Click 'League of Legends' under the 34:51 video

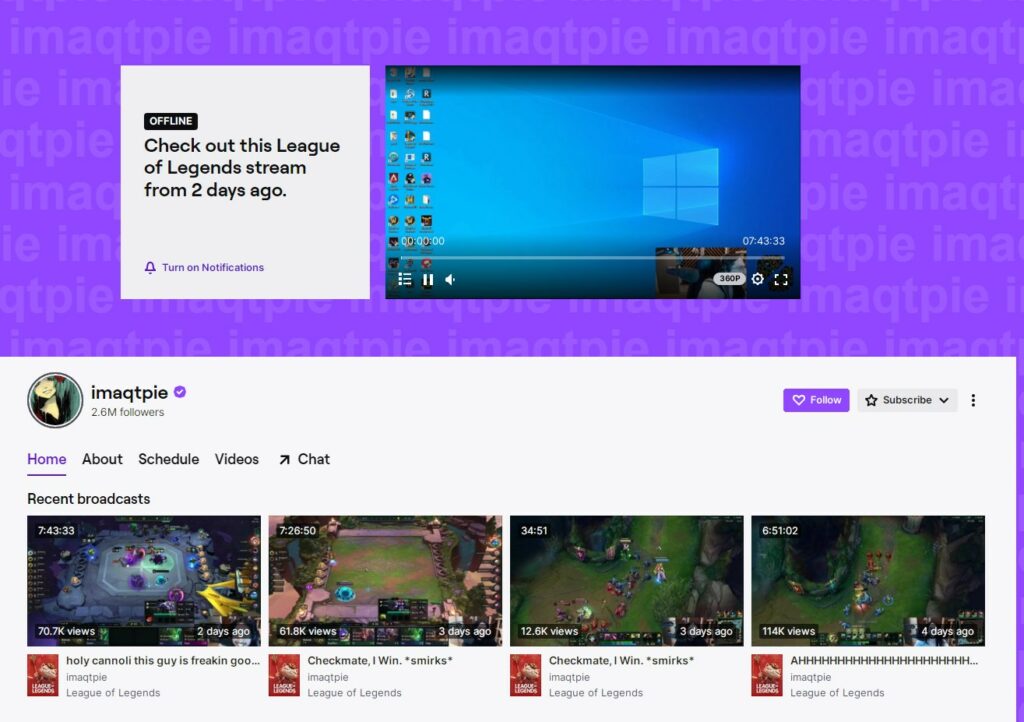596,693
